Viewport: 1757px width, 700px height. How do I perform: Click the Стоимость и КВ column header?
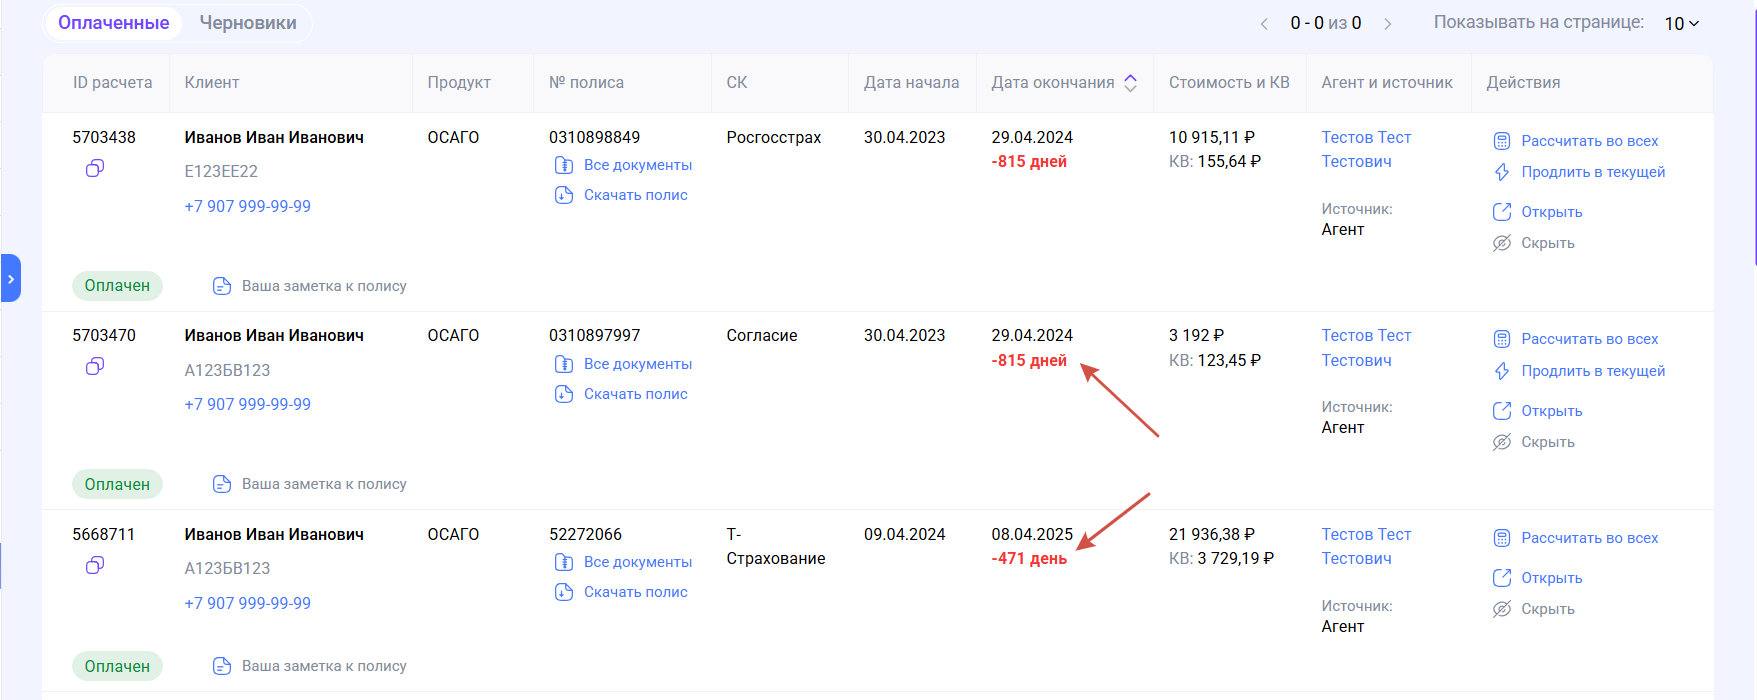[1229, 83]
